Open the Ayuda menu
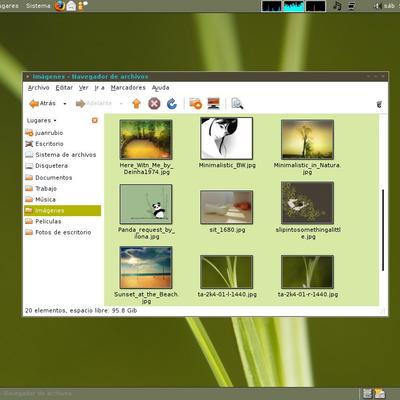This screenshot has height=400, width=400. click(160, 88)
